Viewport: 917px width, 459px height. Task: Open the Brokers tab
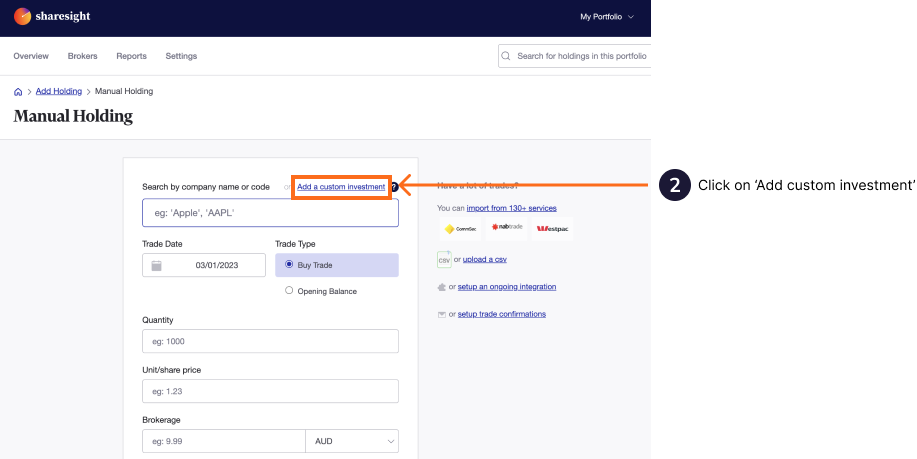(82, 56)
